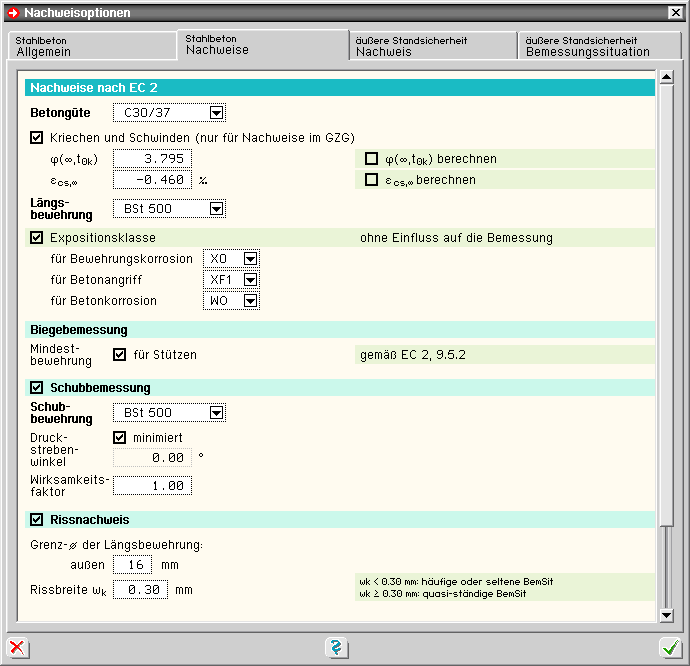The width and height of the screenshot is (690, 666).
Task: Click scrollbar up arrow
Action: (x=666, y=78)
